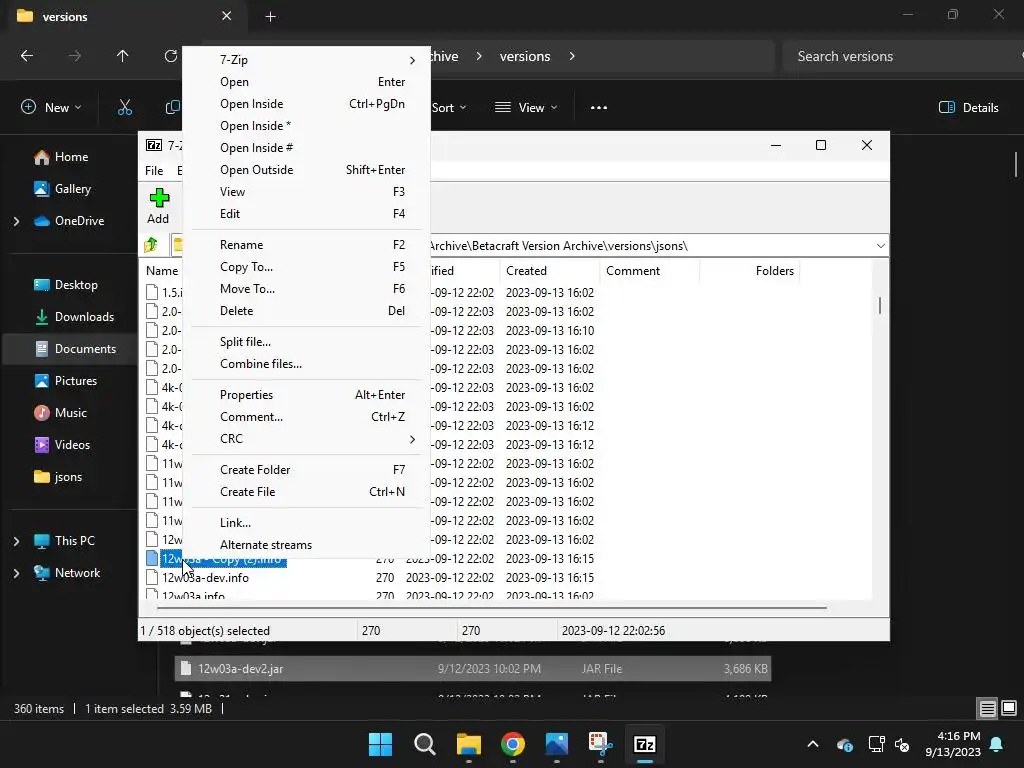
Task: Open File Explorer from taskbar
Action: tap(468, 744)
